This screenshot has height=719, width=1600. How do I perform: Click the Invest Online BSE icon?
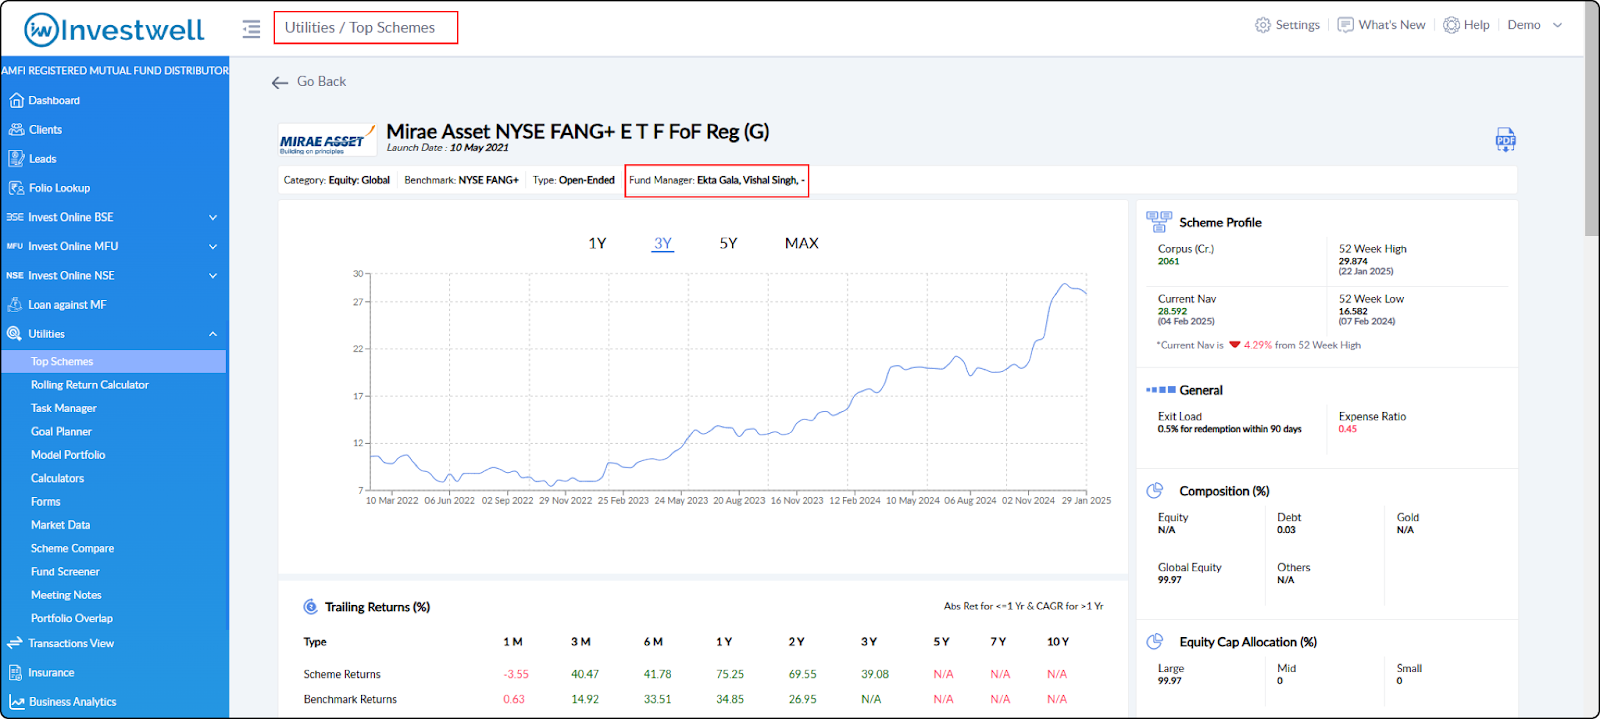click(x=15, y=217)
